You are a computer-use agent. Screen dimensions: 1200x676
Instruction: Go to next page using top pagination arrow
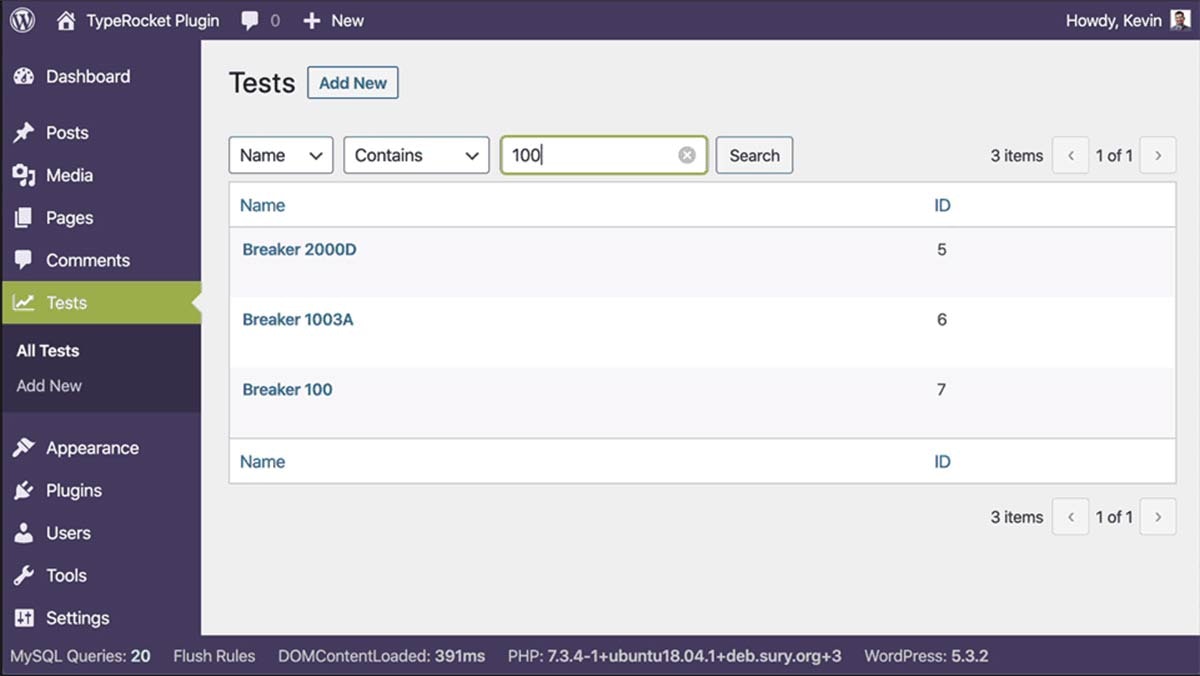[x=1158, y=155]
